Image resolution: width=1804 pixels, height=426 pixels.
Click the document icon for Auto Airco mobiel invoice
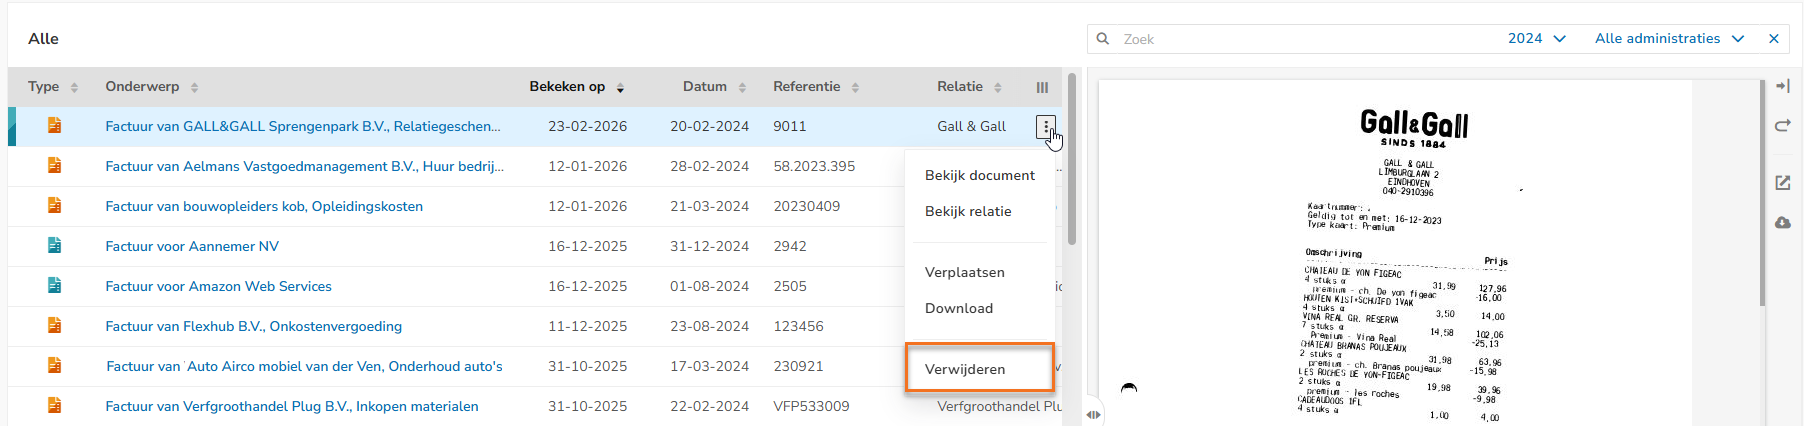click(55, 366)
